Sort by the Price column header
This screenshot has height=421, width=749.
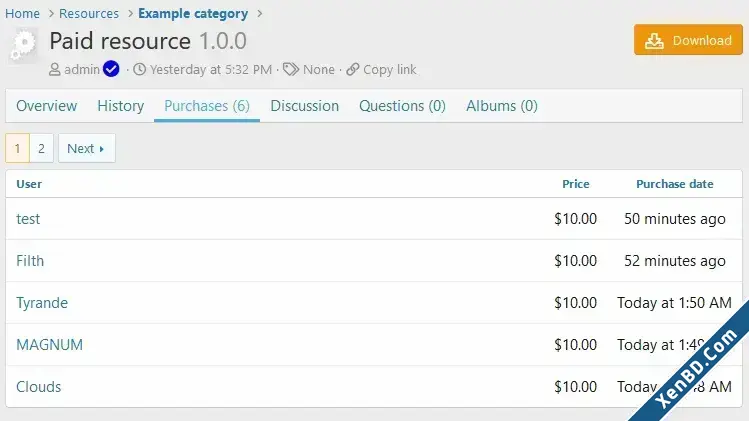[x=576, y=184]
